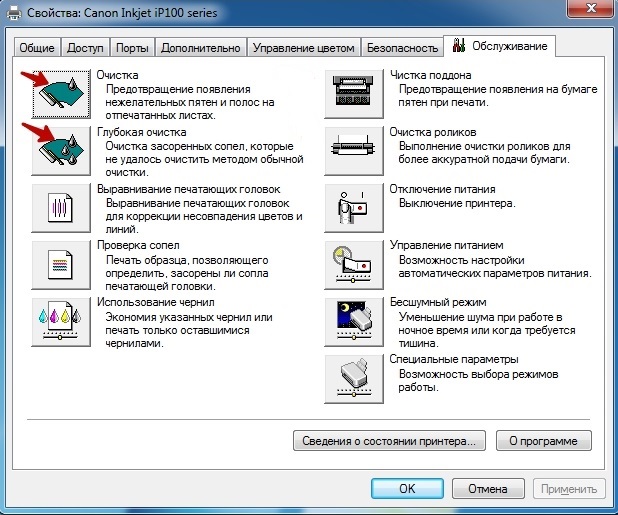Open Использование чернил ink usage icon

tap(60, 321)
